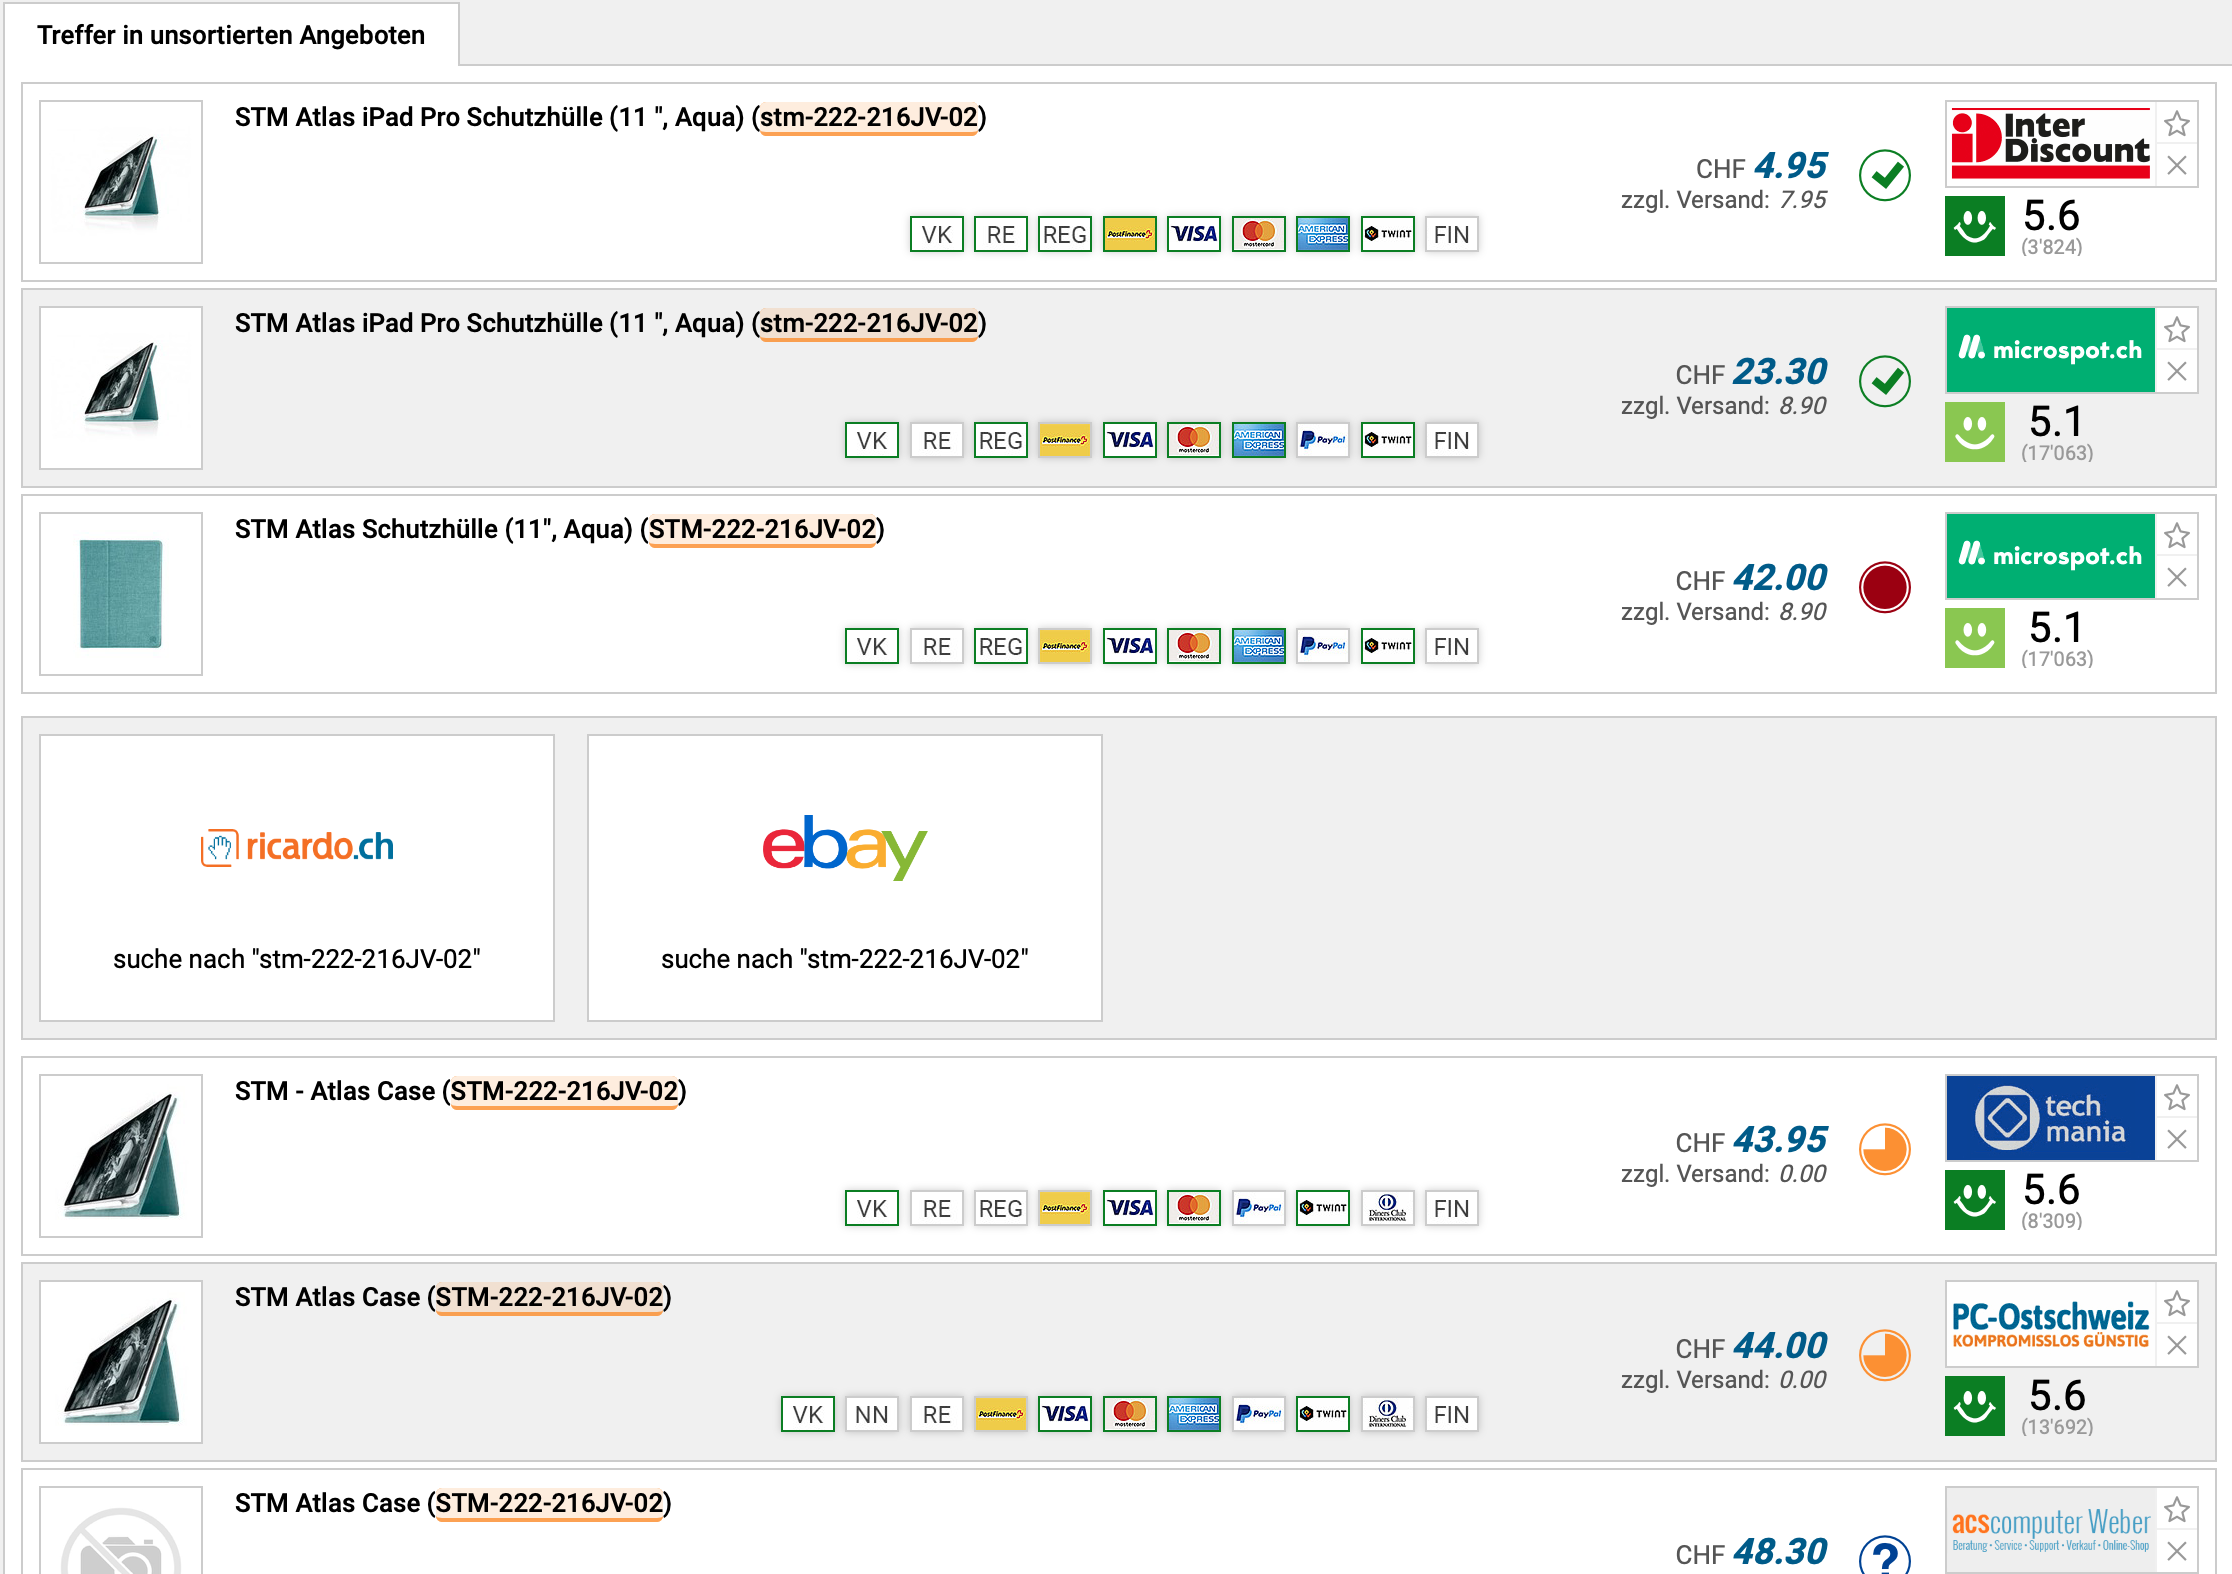Click the teal case thumbnail of CHF 42.00 offer
Image resolution: width=2232 pixels, height=1574 pixels.
[x=121, y=594]
